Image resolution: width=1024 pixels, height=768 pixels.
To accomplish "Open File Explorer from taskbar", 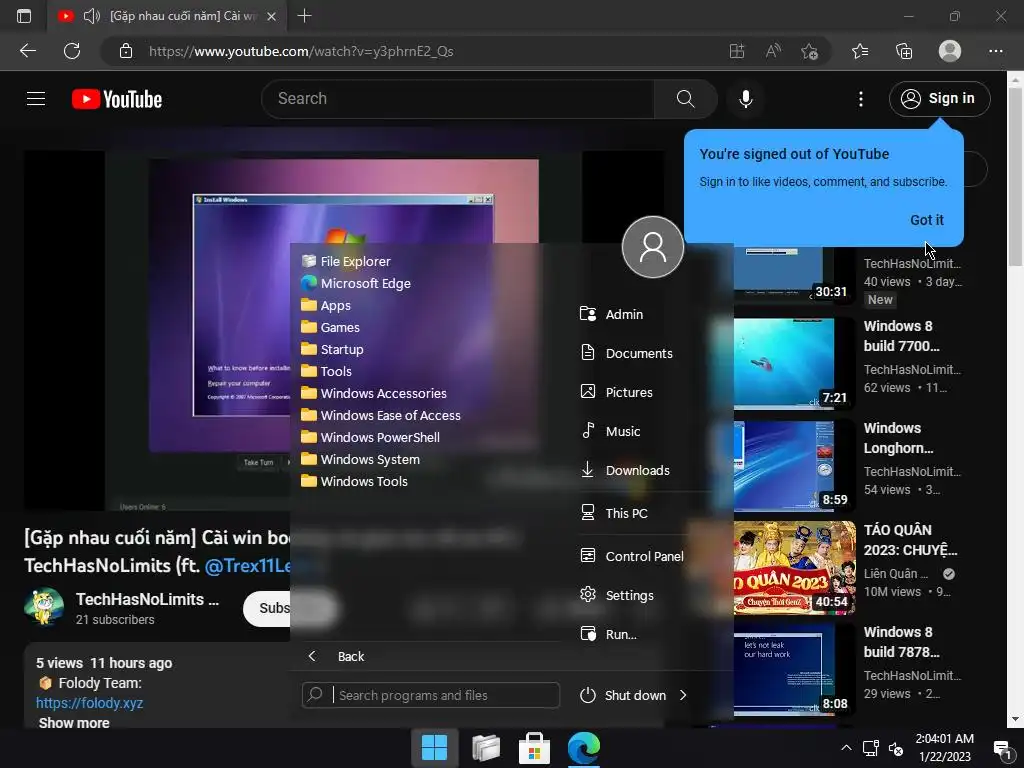I will click(485, 748).
